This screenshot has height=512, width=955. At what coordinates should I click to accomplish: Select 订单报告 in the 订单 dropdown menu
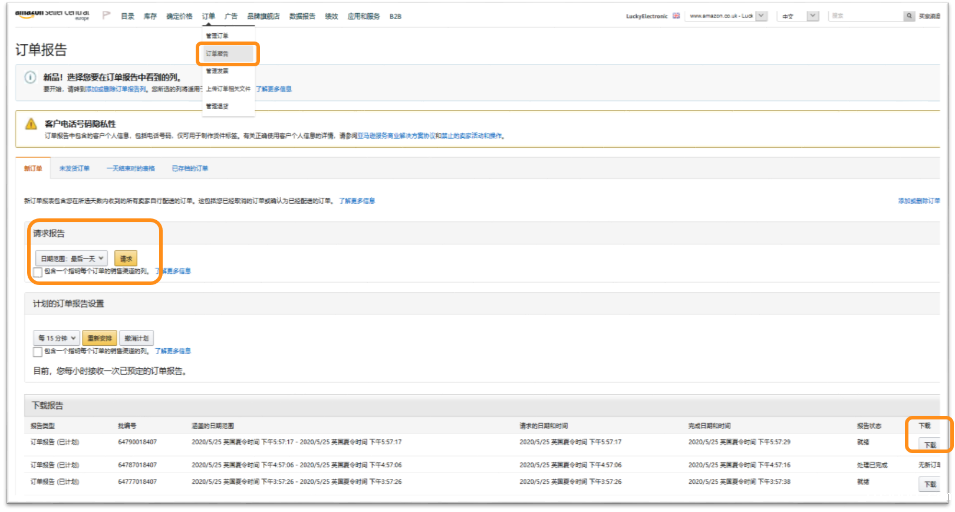[217, 53]
